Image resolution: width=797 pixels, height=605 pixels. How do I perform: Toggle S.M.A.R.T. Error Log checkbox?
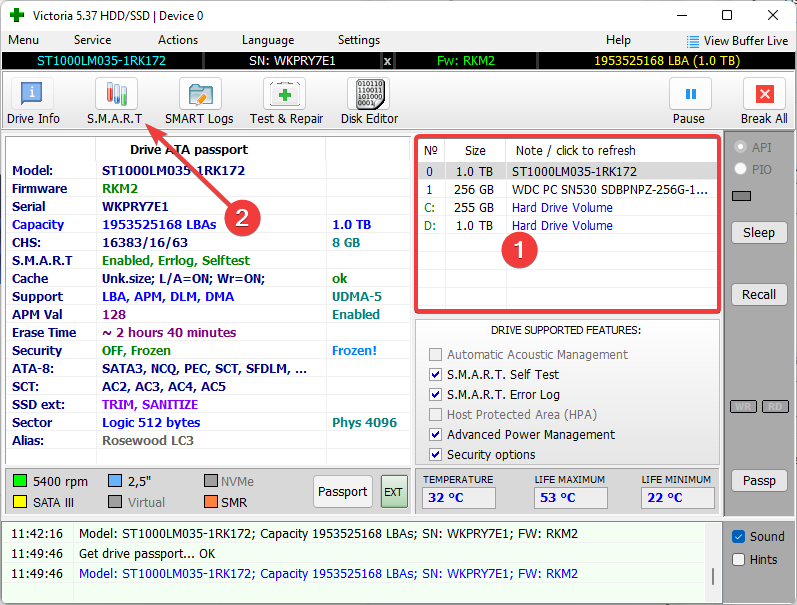click(435, 395)
